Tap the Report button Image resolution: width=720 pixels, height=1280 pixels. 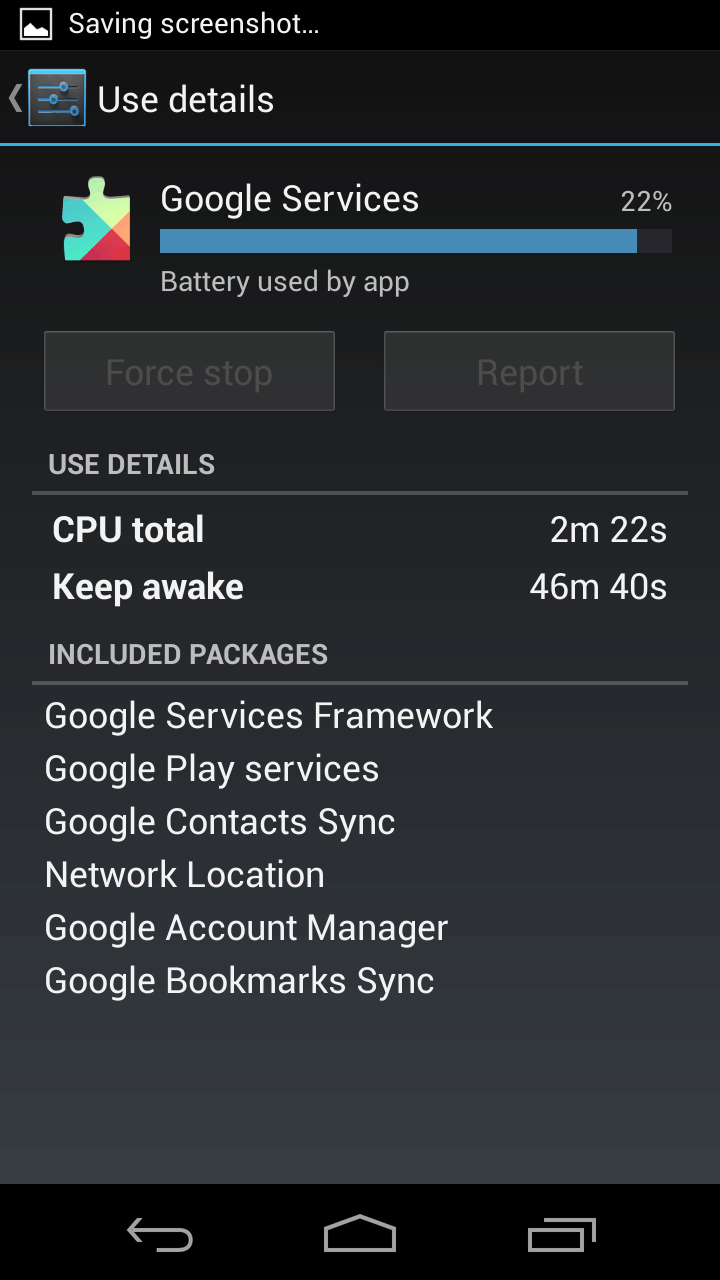[529, 372]
